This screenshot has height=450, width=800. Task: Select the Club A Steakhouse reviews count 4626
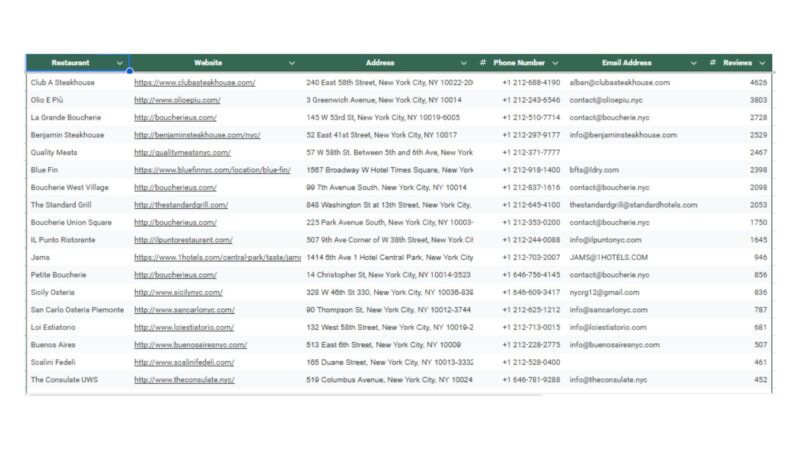pyautogui.click(x=759, y=83)
